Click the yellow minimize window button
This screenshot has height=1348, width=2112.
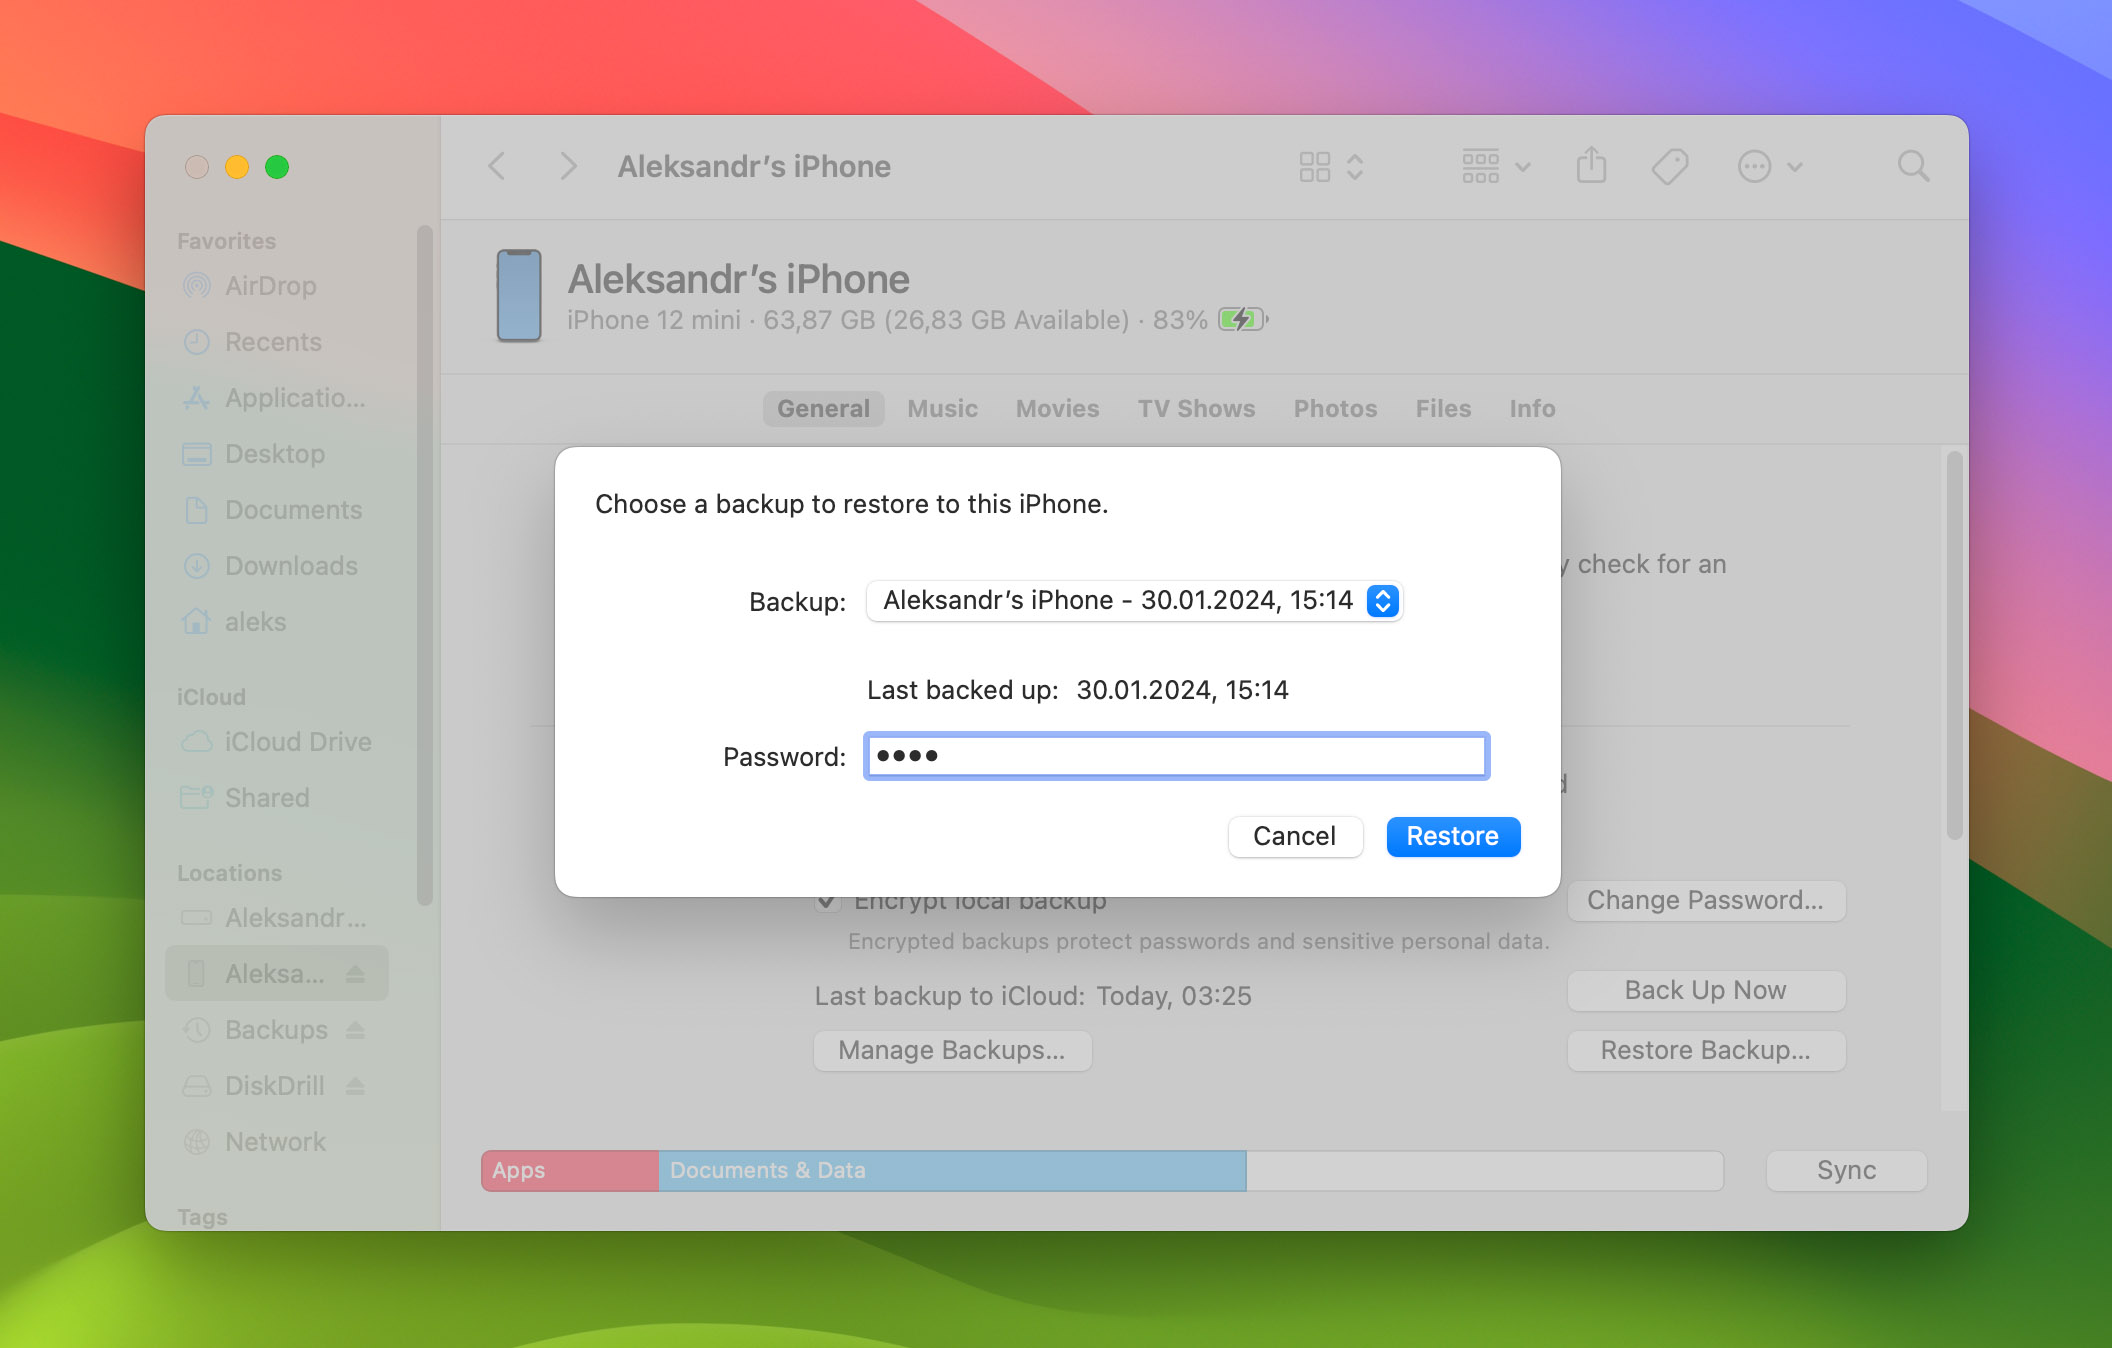pos(237,167)
